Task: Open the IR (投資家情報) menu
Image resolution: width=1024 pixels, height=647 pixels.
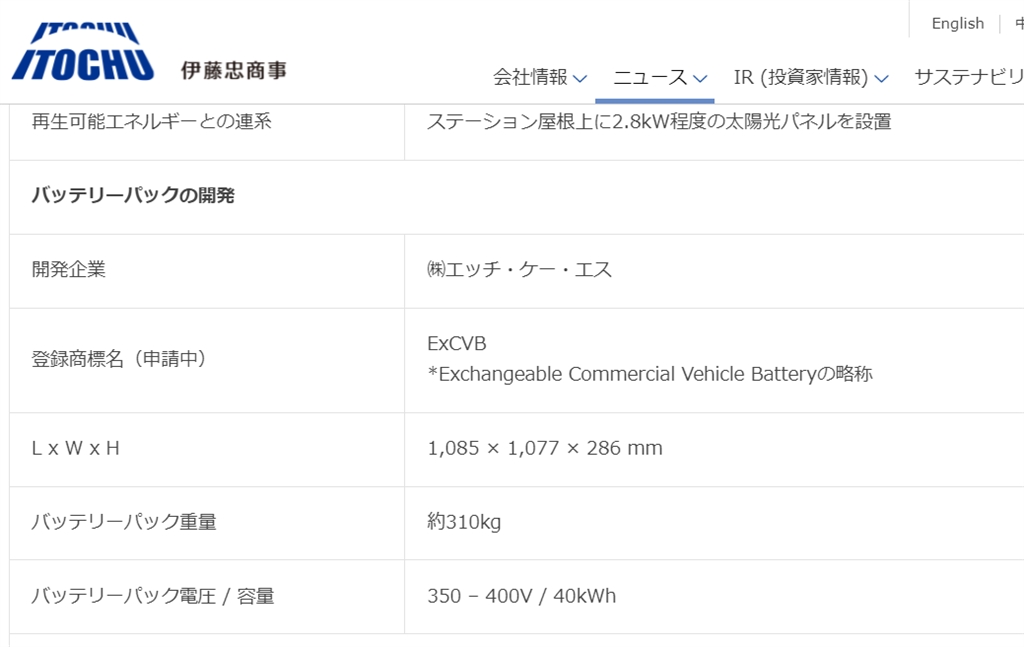Action: point(801,77)
